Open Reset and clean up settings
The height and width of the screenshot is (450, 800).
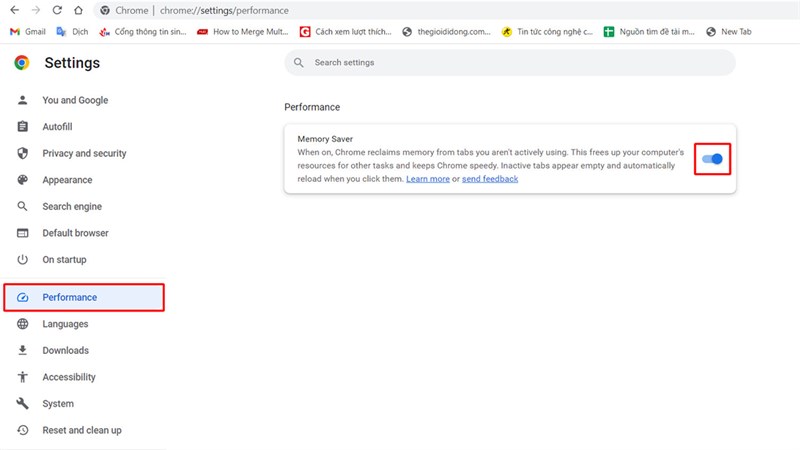click(x=82, y=430)
